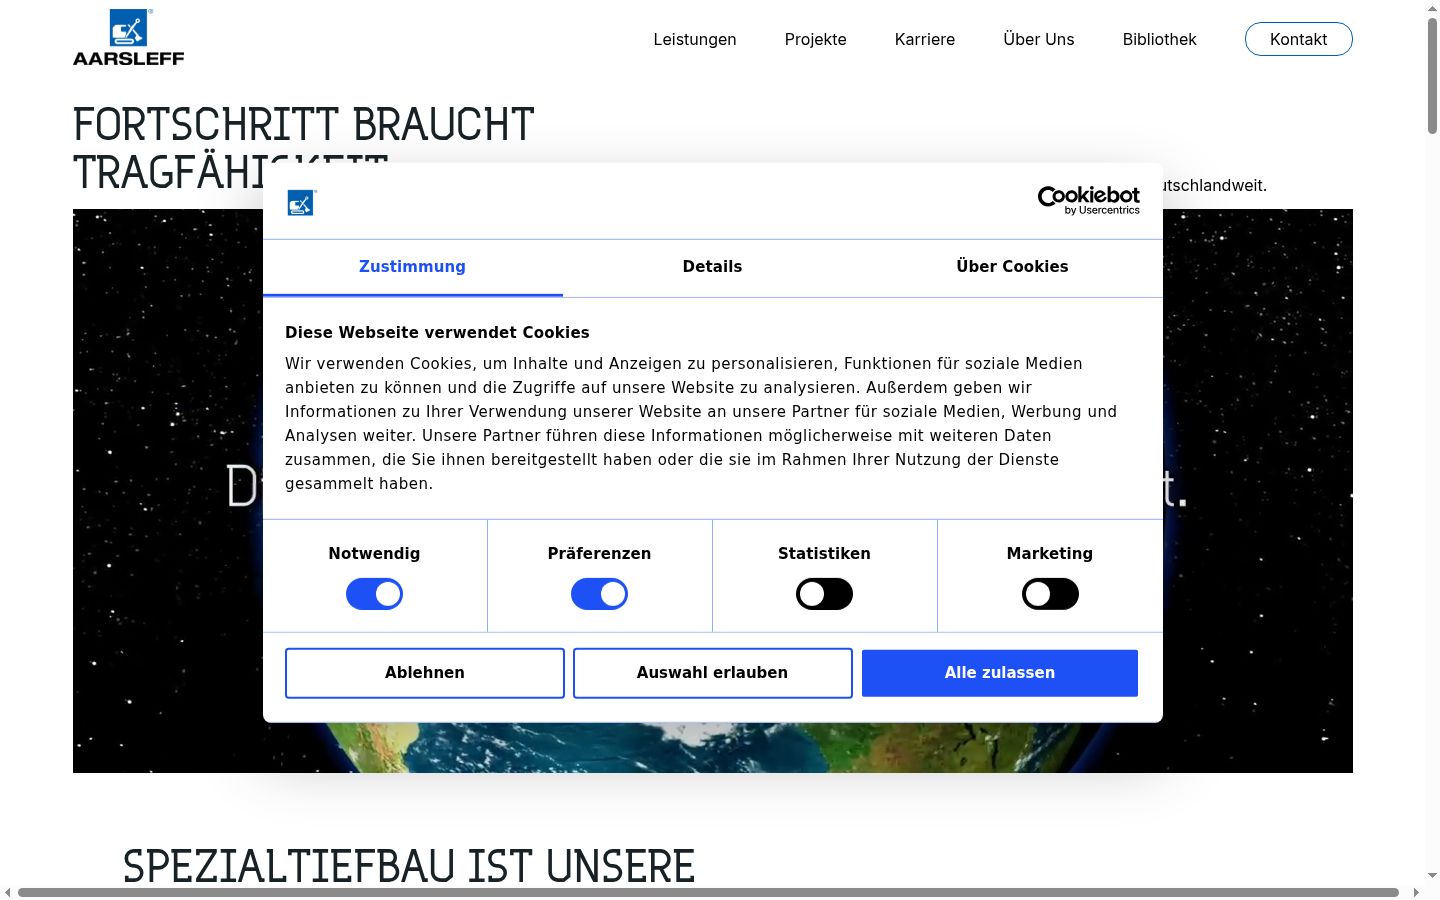Click the 'FORTSCHRITT BRAUCHT' headline
This screenshot has width=1440, height=900.
304,125
